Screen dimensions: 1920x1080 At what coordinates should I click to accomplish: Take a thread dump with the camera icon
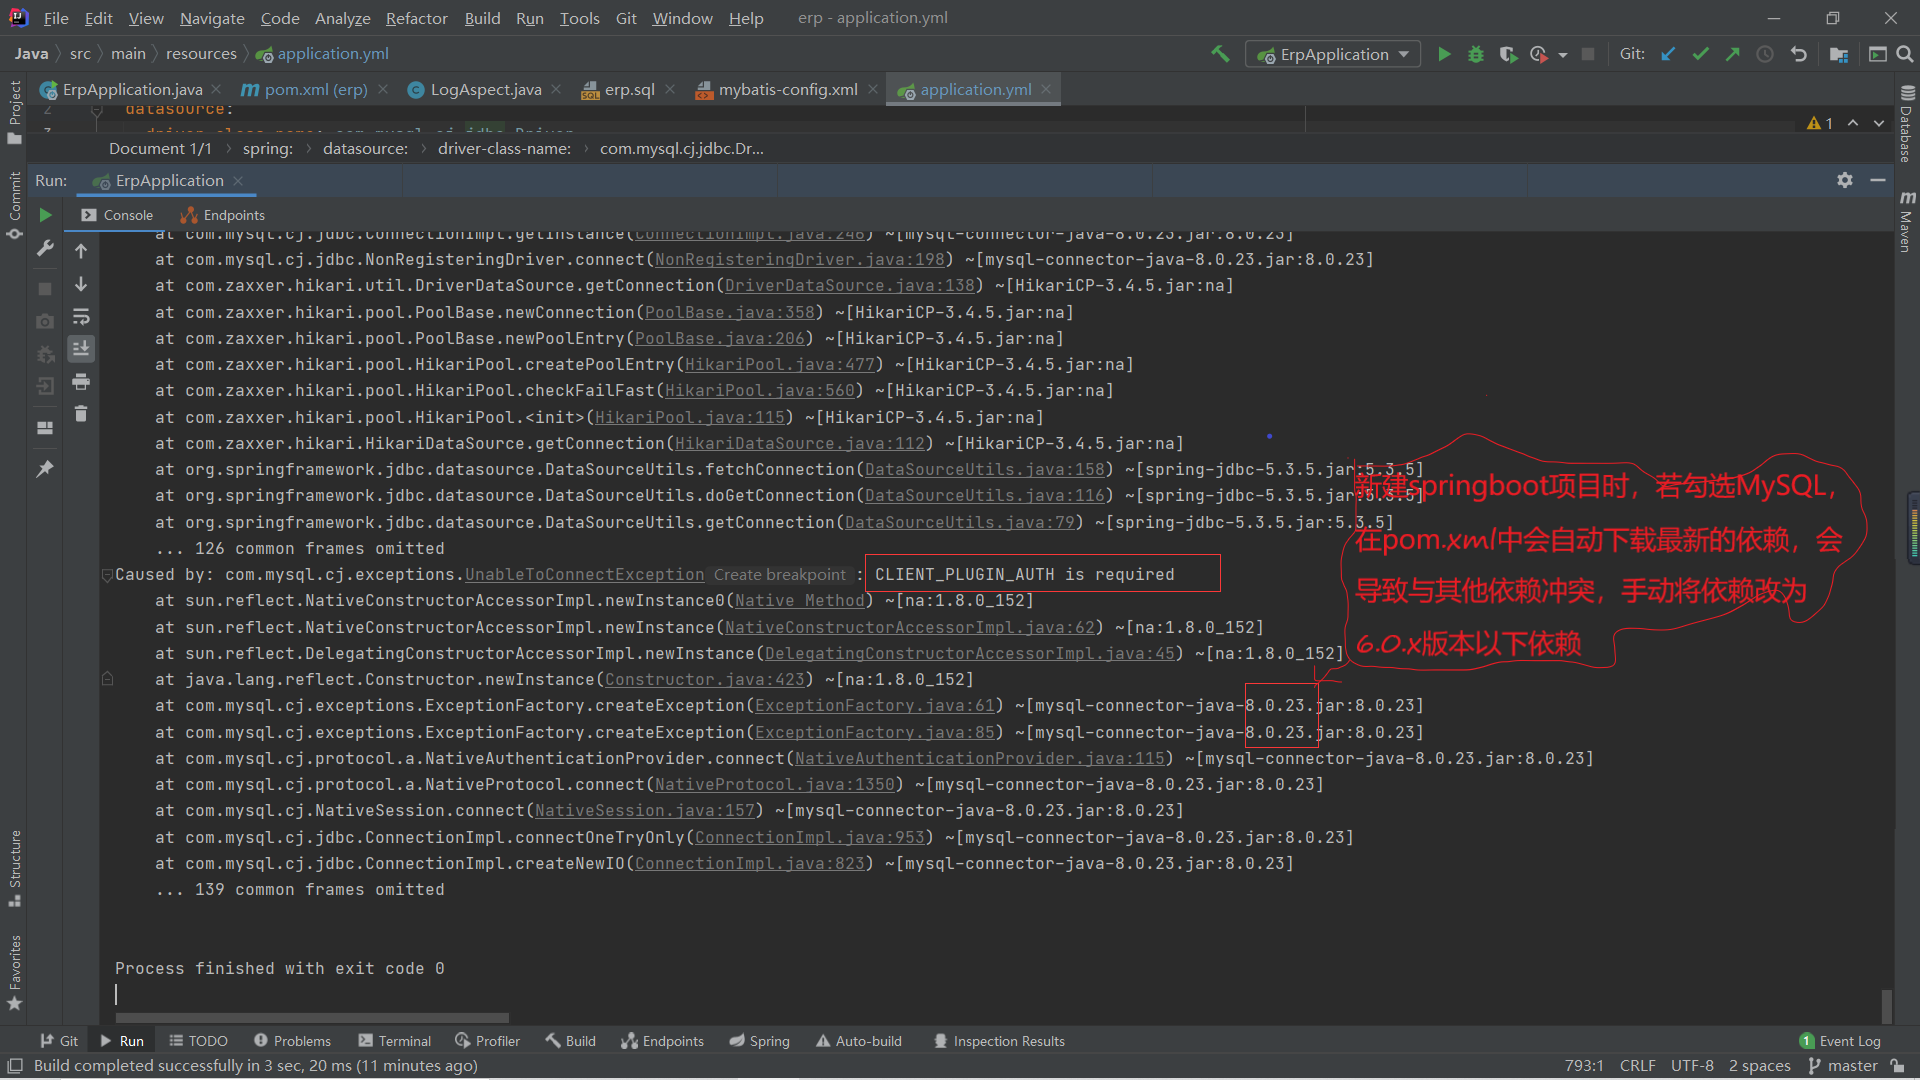tap(45, 321)
